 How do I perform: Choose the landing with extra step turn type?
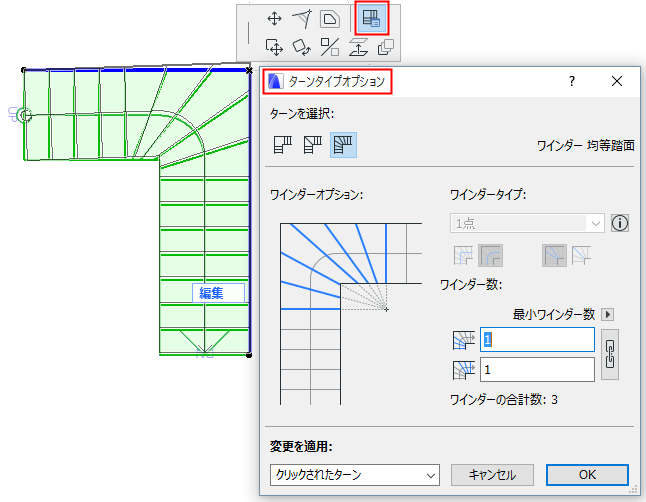point(313,145)
